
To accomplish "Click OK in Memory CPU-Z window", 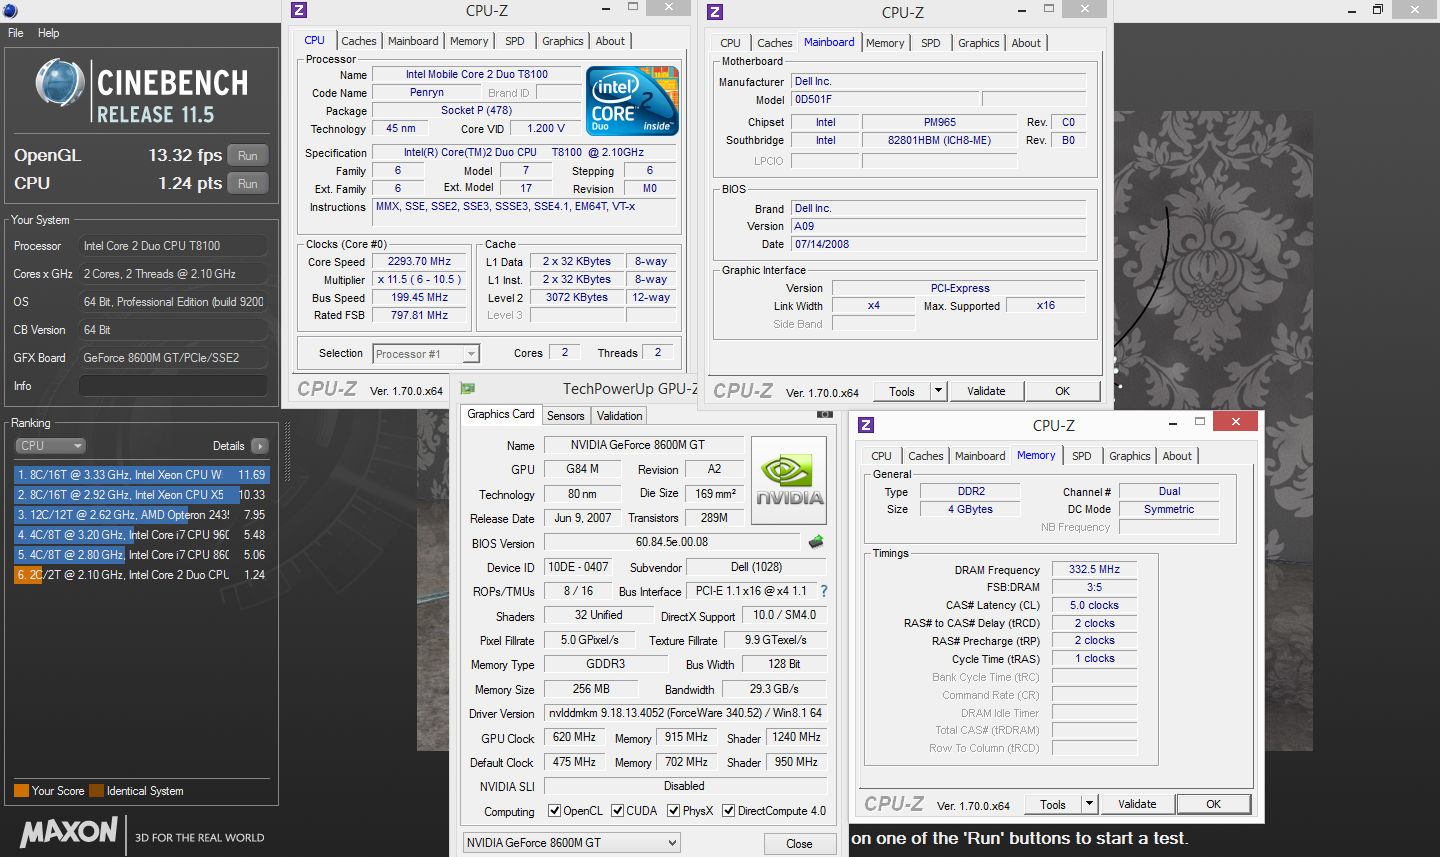I will click(x=1213, y=804).
